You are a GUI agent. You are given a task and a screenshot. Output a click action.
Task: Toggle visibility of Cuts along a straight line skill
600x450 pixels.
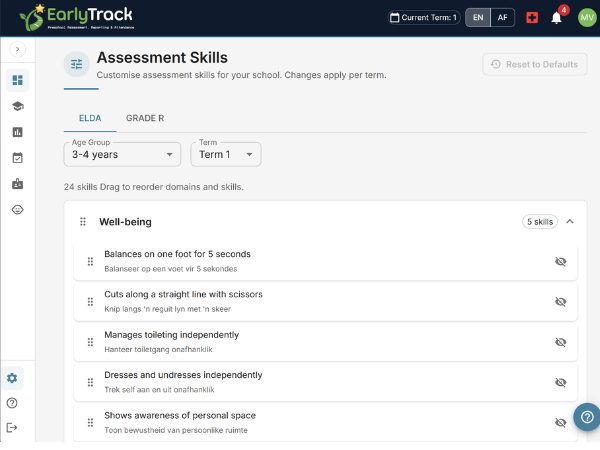pos(561,302)
